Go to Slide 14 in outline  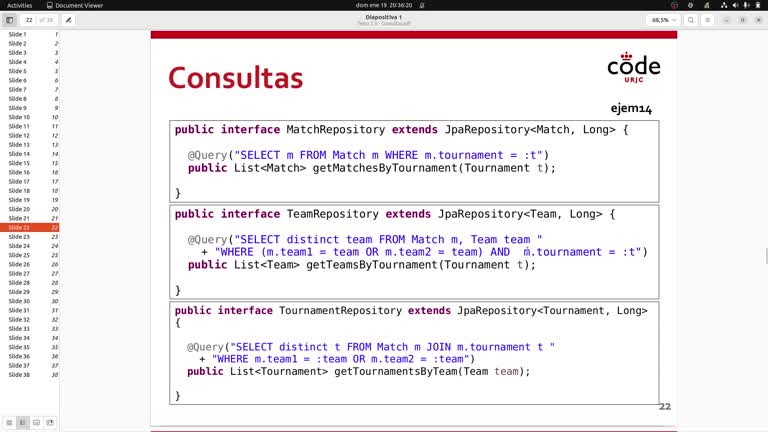(x=30, y=154)
